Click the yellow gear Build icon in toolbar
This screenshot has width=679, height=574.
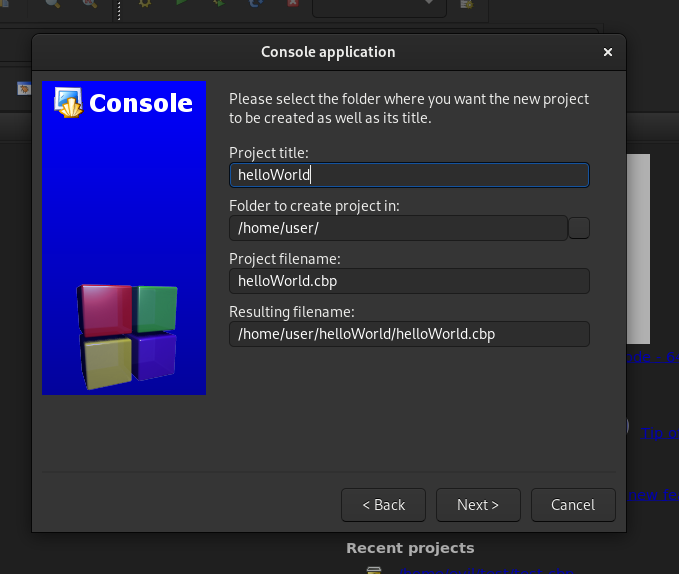(145, 5)
